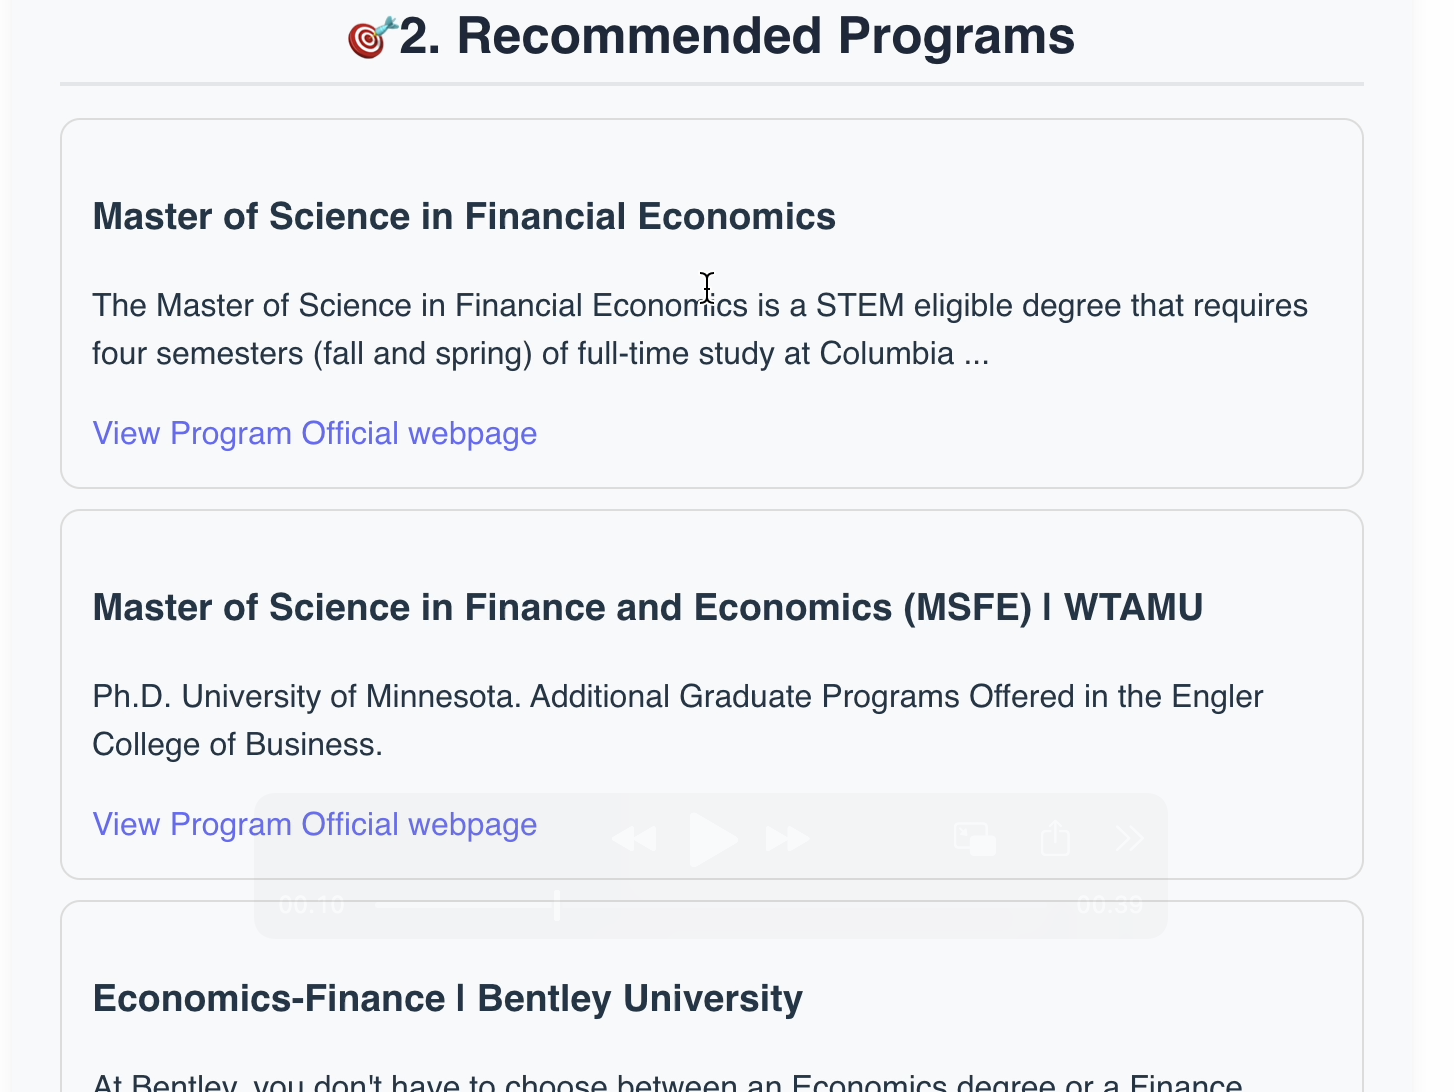The height and width of the screenshot is (1092, 1454).
Task: Click the fast-forward double-arrow icon
Action: click(x=788, y=838)
